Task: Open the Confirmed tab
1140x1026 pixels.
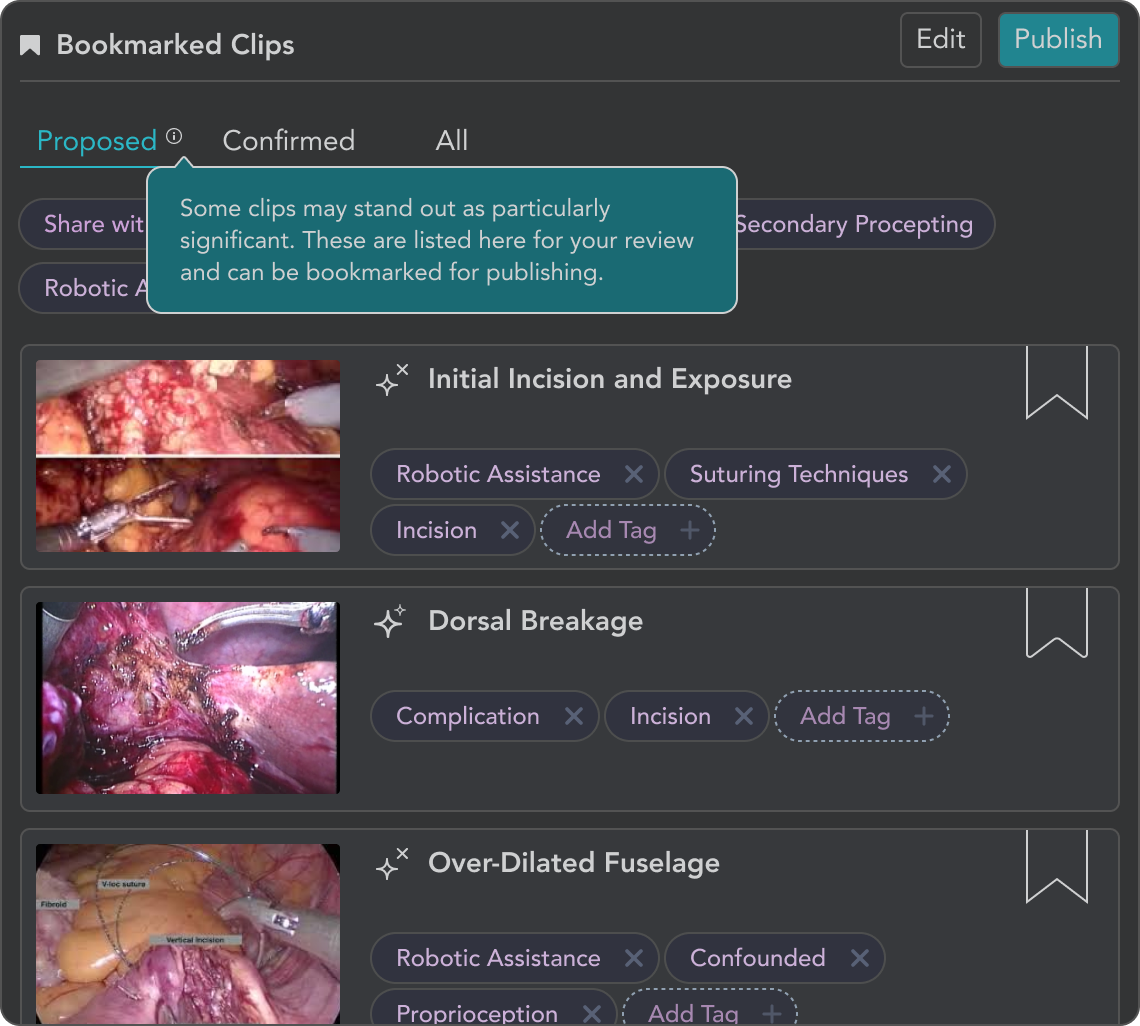Action: pyautogui.click(x=289, y=140)
